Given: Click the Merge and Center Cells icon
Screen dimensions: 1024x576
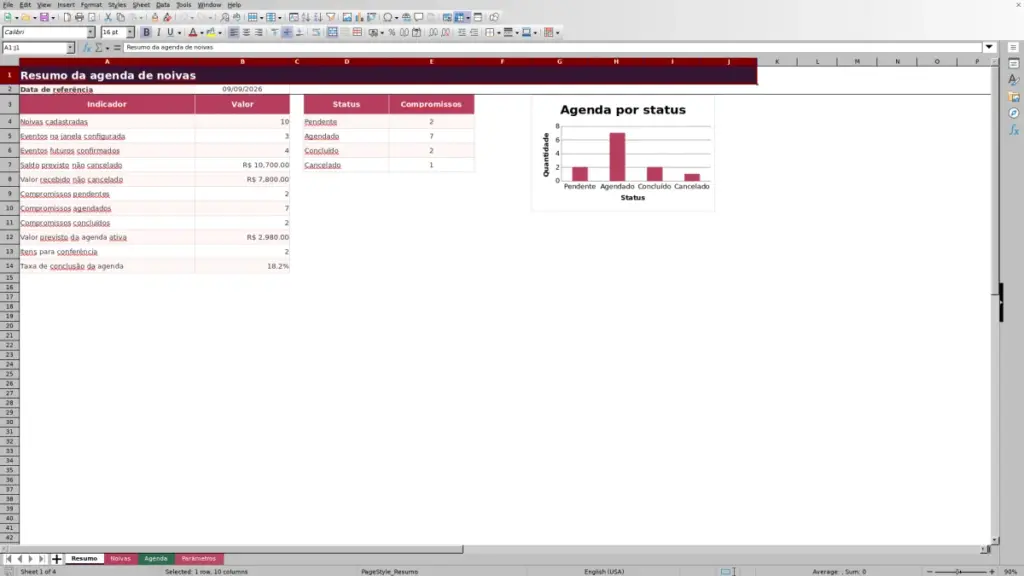Looking at the screenshot, I should (x=332, y=33).
